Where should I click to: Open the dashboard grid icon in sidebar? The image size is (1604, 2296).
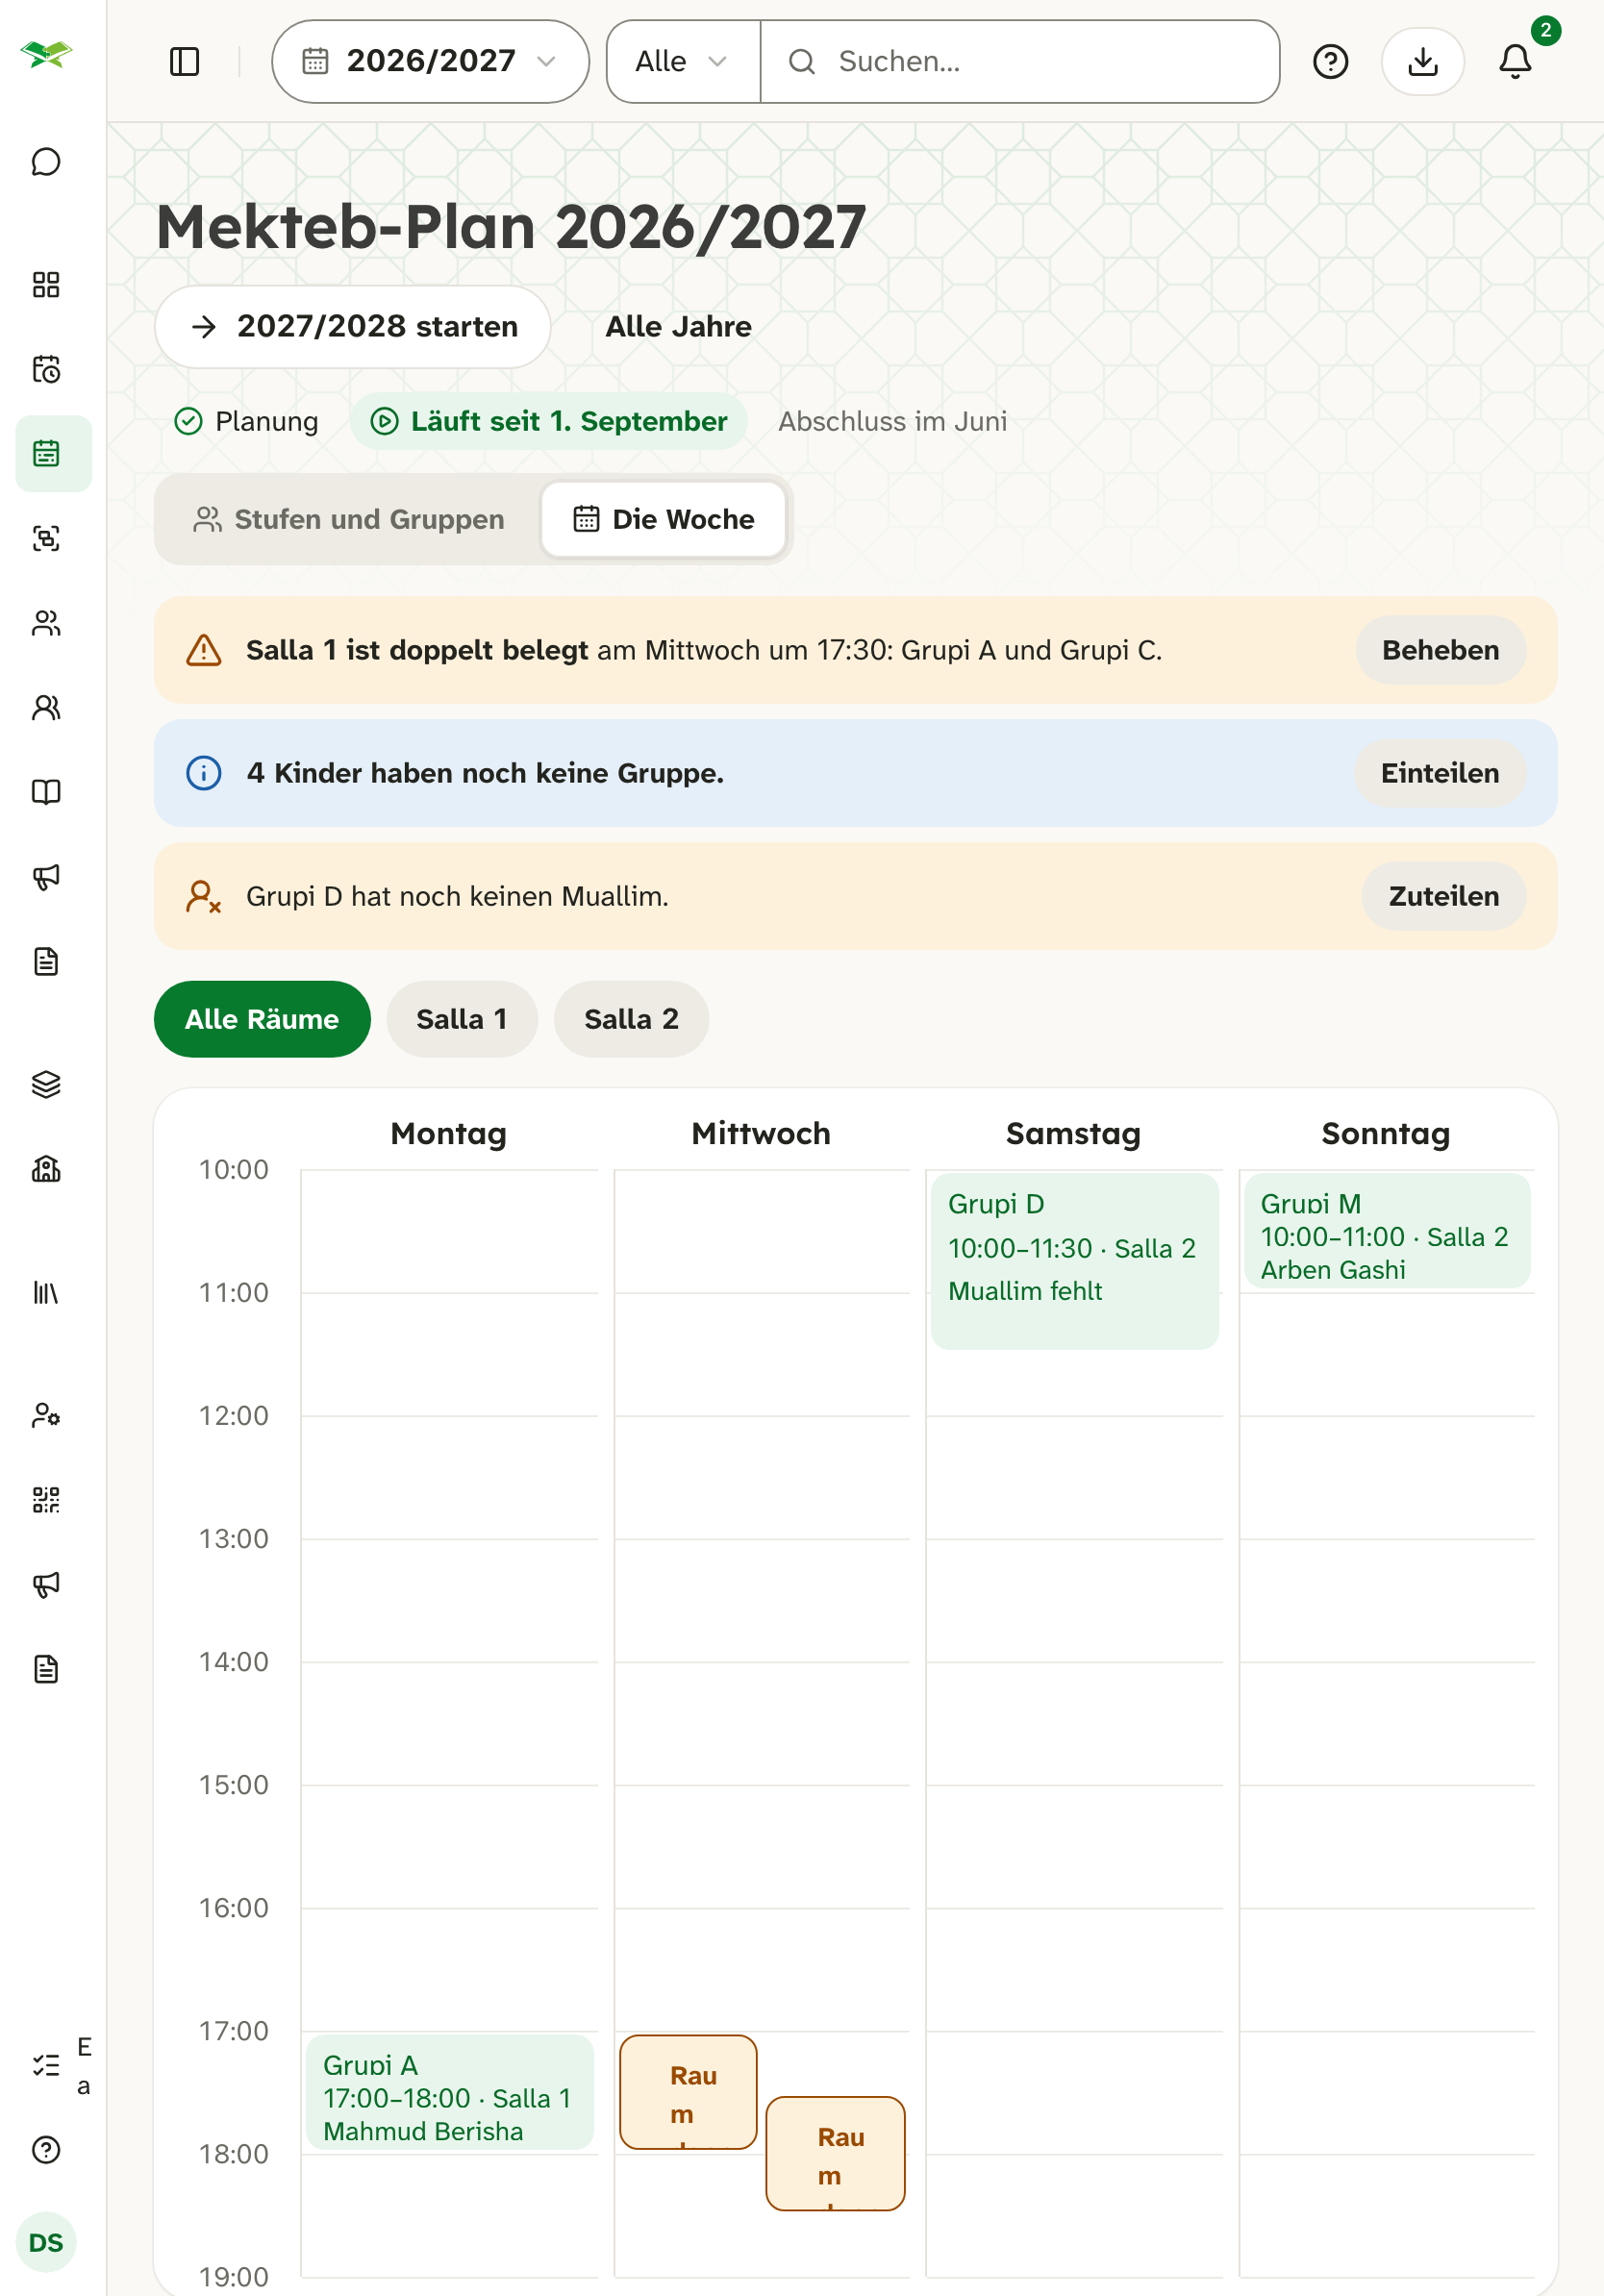coord(46,285)
